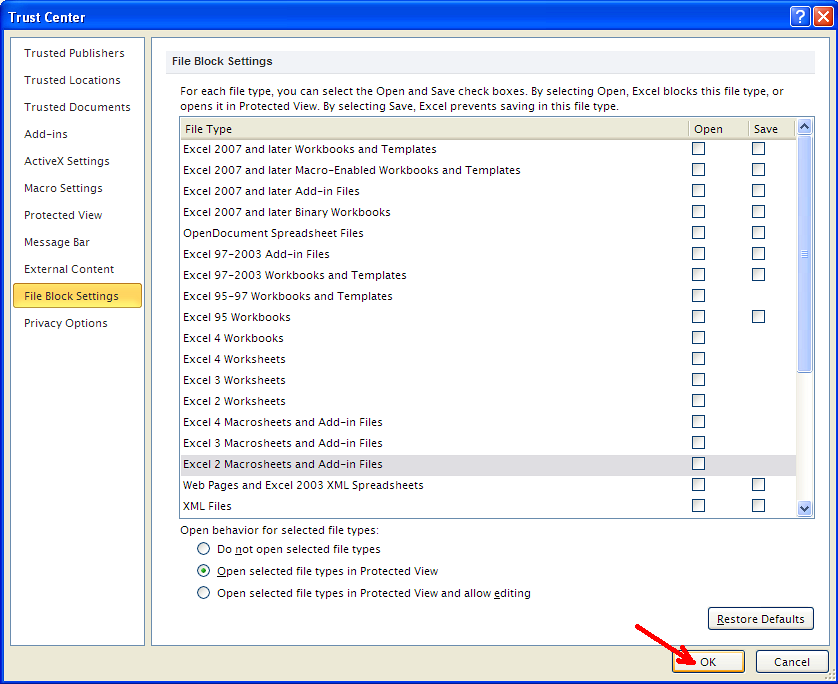Screen dimensions: 838x684
Task: Click the File Type column header
Action: (x=434, y=129)
